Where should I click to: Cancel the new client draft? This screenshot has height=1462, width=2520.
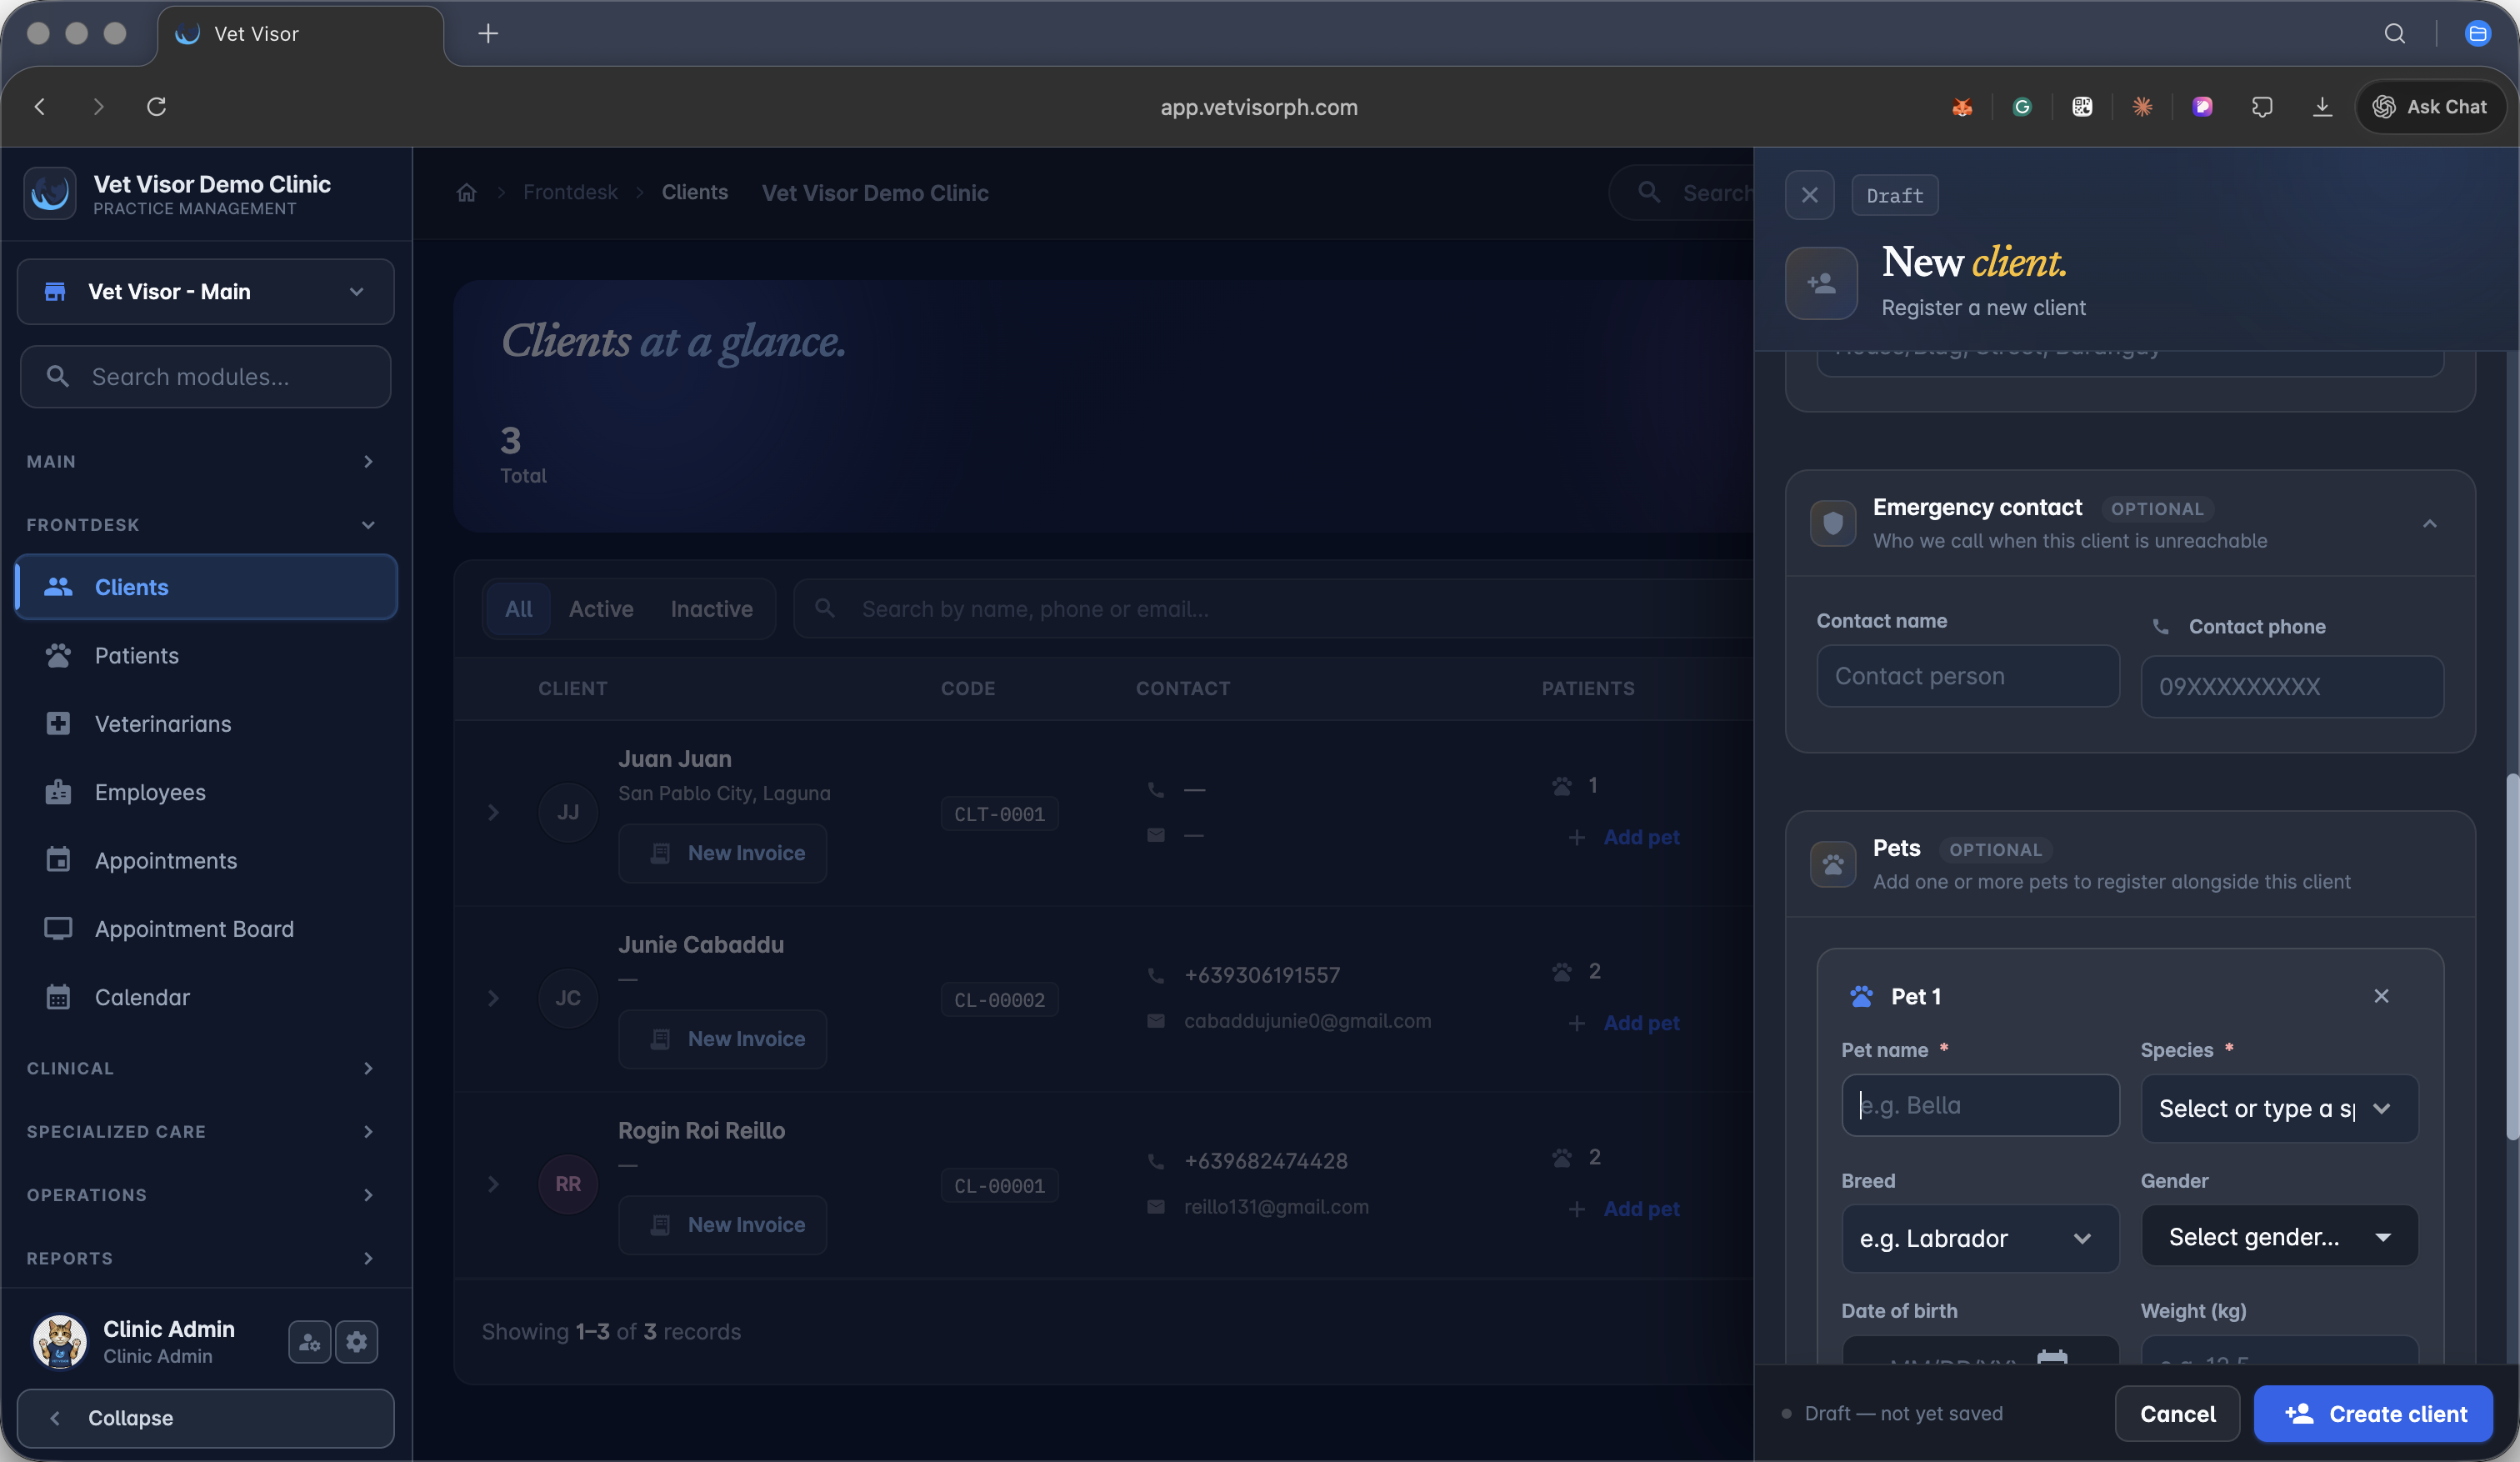(2177, 1413)
